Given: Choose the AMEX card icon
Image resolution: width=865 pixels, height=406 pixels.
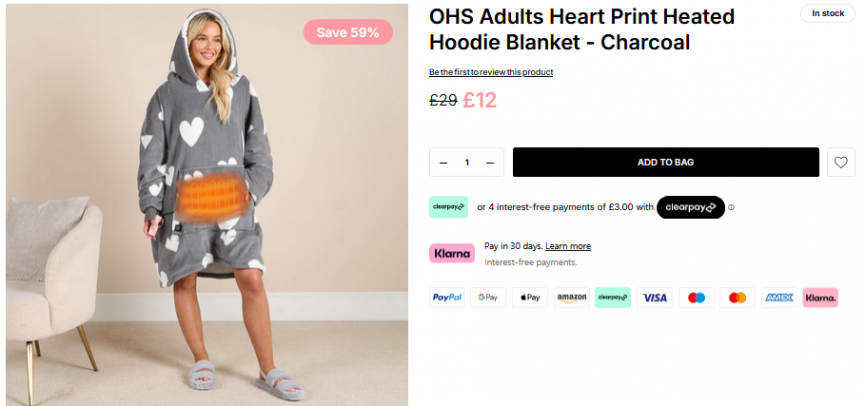Looking at the screenshot, I should coord(778,298).
